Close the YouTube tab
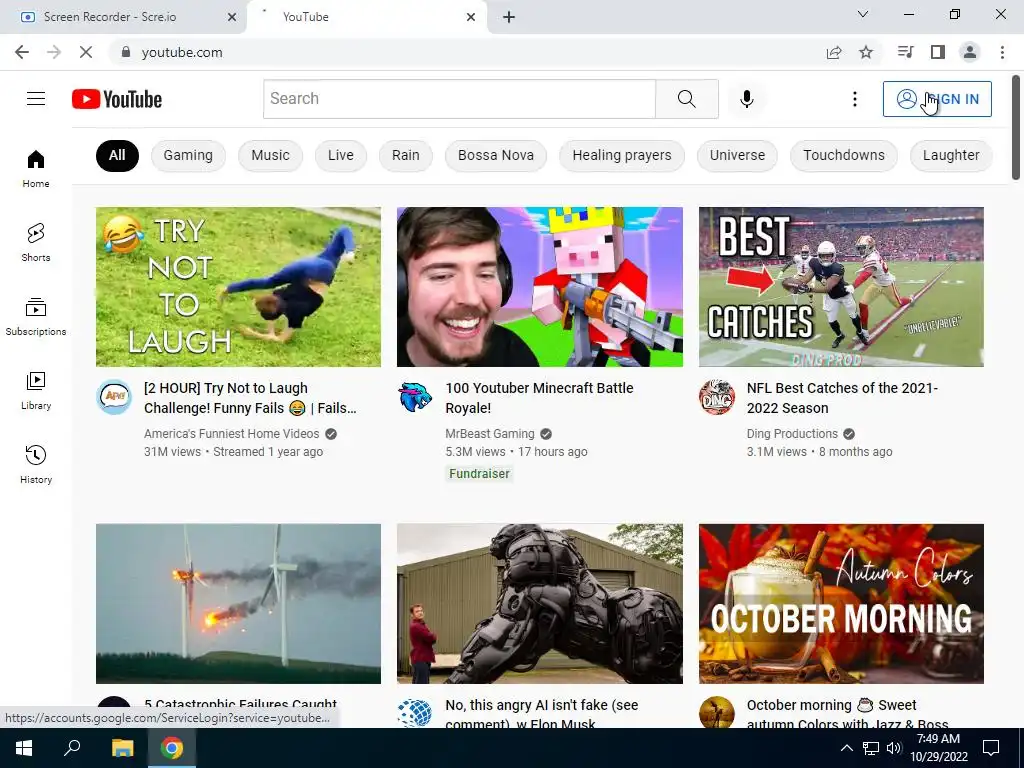The image size is (1024, 768). pos(471,17)
